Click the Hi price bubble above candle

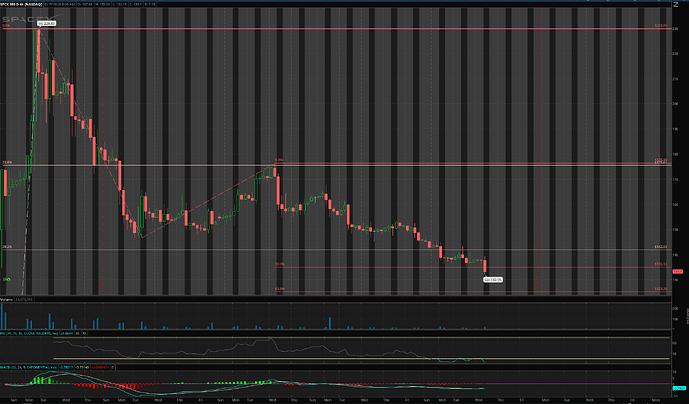pos(47,23)
